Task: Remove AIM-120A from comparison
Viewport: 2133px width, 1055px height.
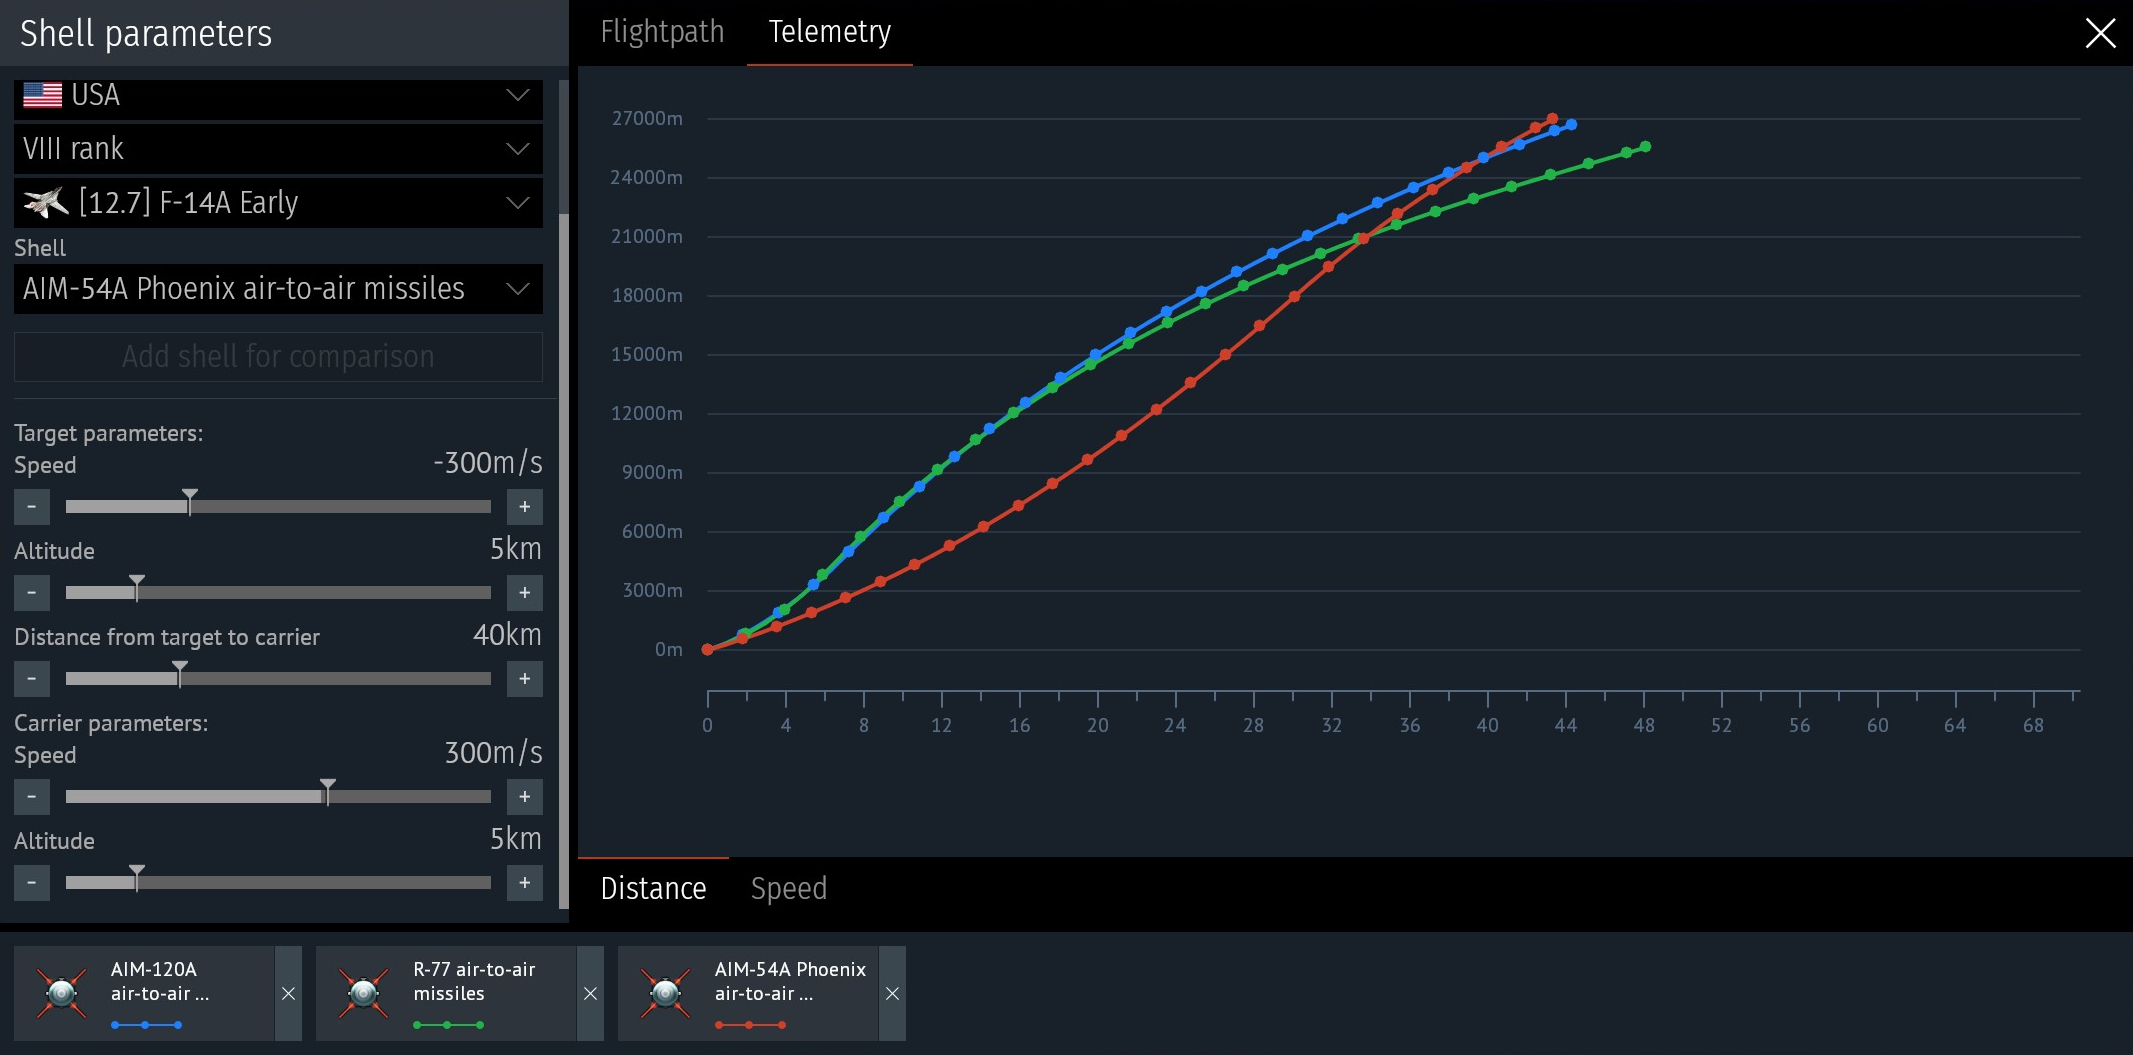Action: [x=288, y=993]
